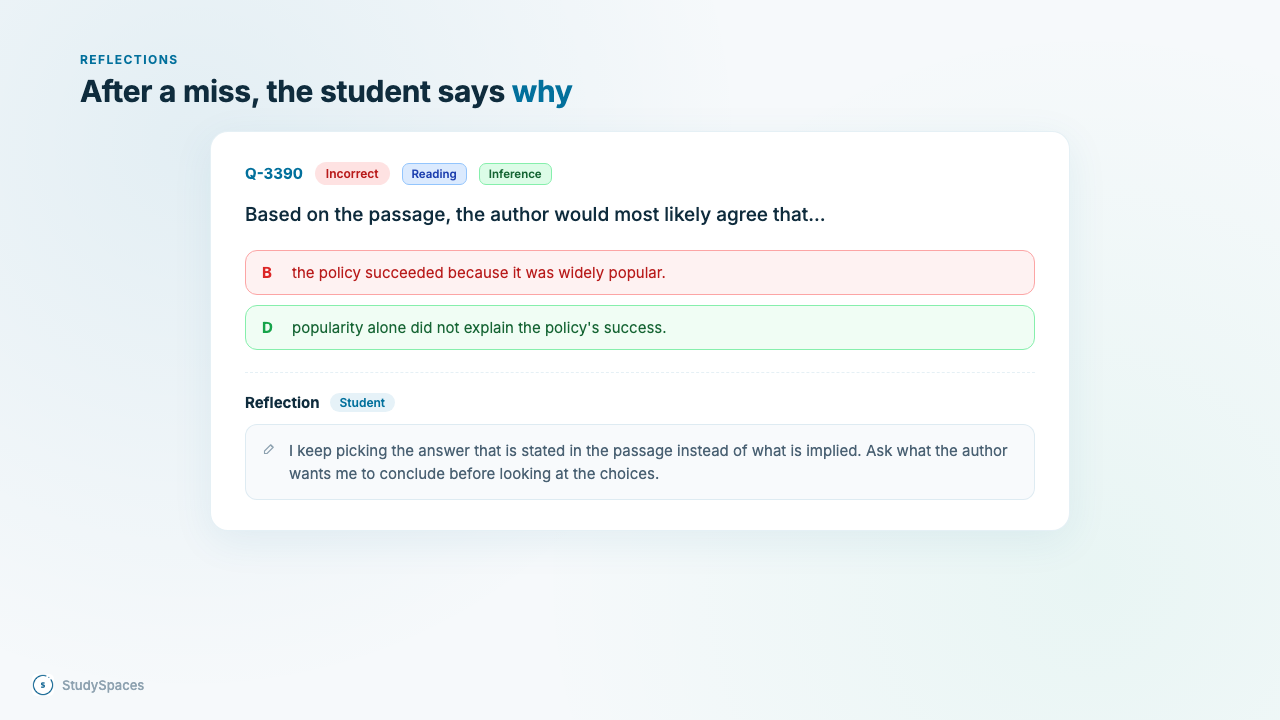Select answer D about popularity alone
This screenshot has width=1280, height=720.
coord(640,327)
